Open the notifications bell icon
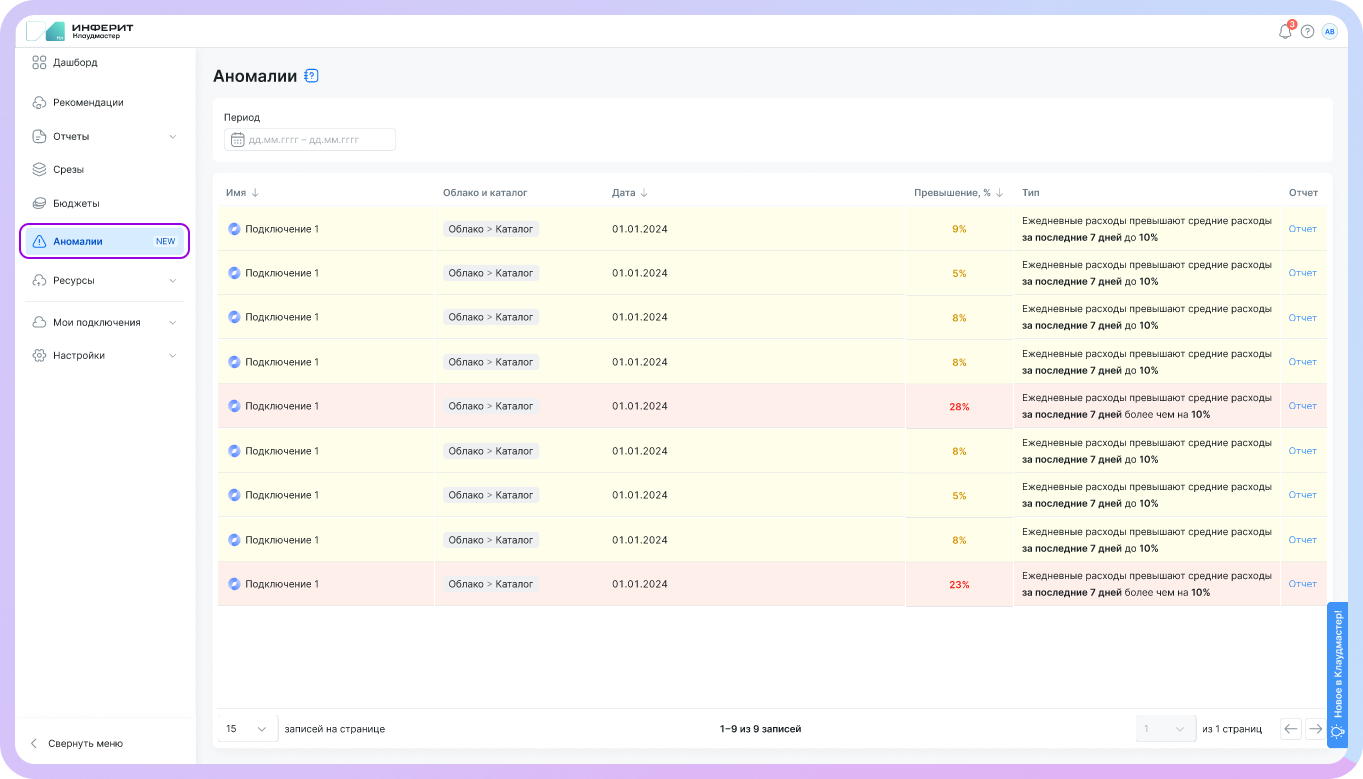 (1285, 31)
